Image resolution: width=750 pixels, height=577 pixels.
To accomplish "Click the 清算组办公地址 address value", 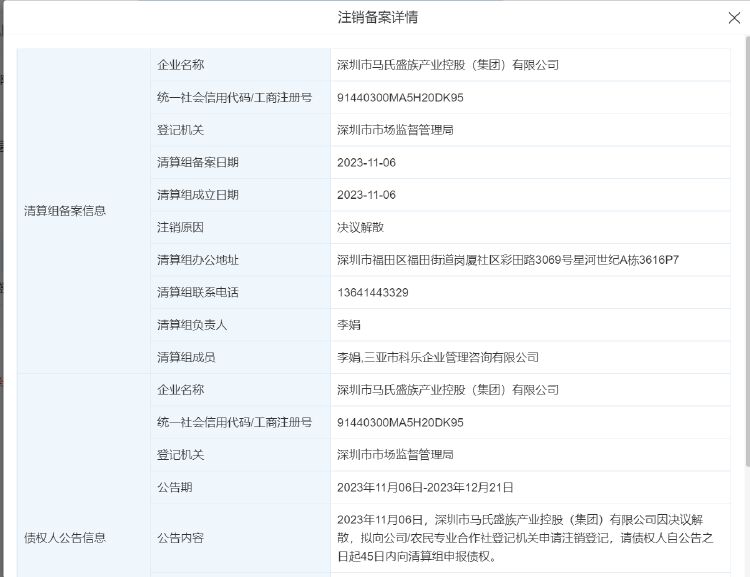I will pos(508,260).
